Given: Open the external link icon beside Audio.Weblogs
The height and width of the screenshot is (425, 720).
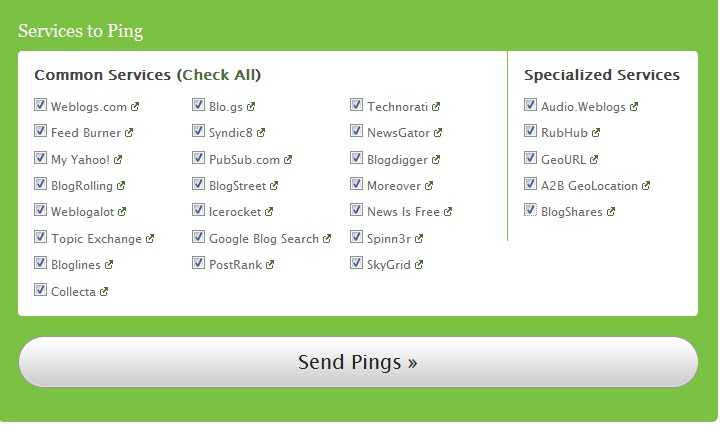Looking at the screenshot, I should click(x=634, y=106).
